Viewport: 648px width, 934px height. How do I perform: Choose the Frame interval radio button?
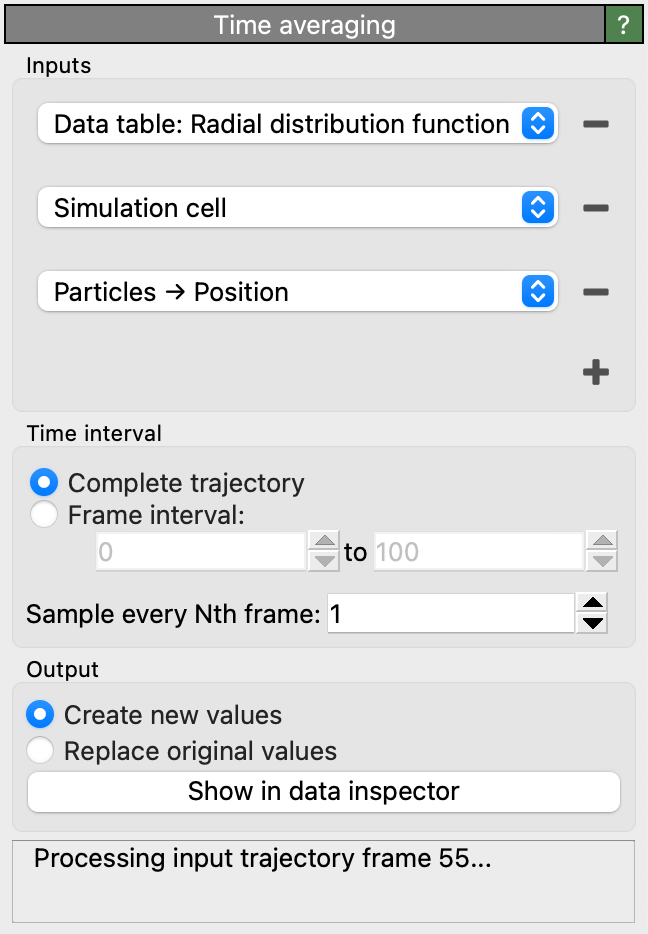[x=44, y=515]
